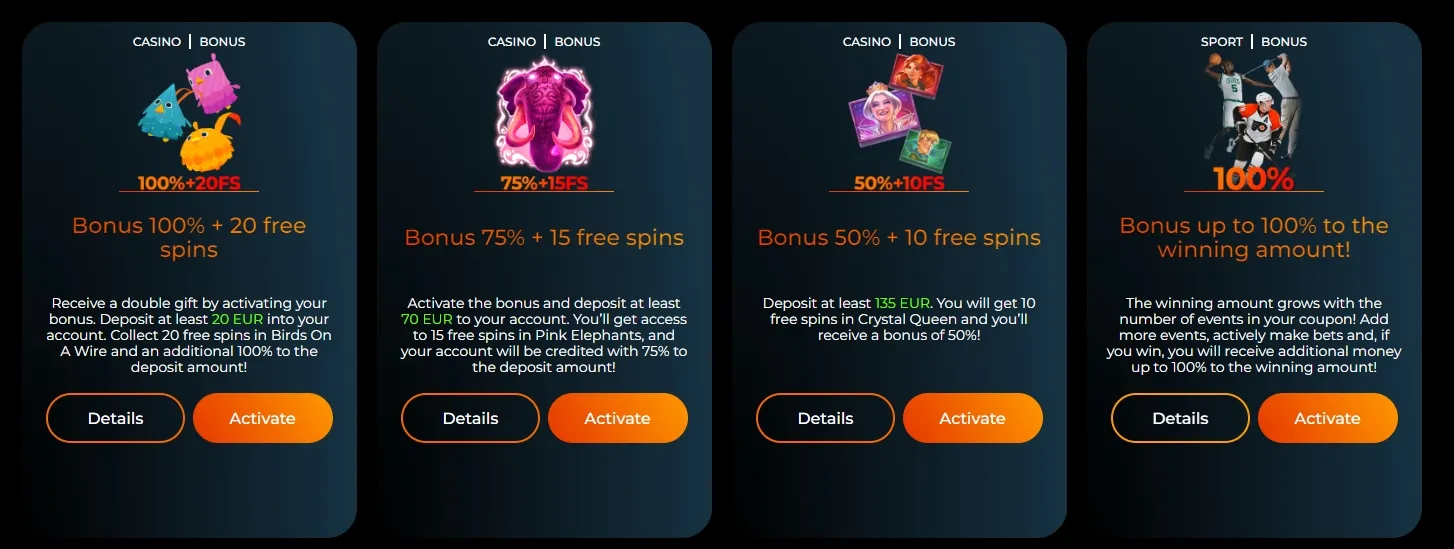Click "Bonus up to 100% to the winning amount!" heading
Viewport: 1454px width, 549px height.
point(1254,238)
